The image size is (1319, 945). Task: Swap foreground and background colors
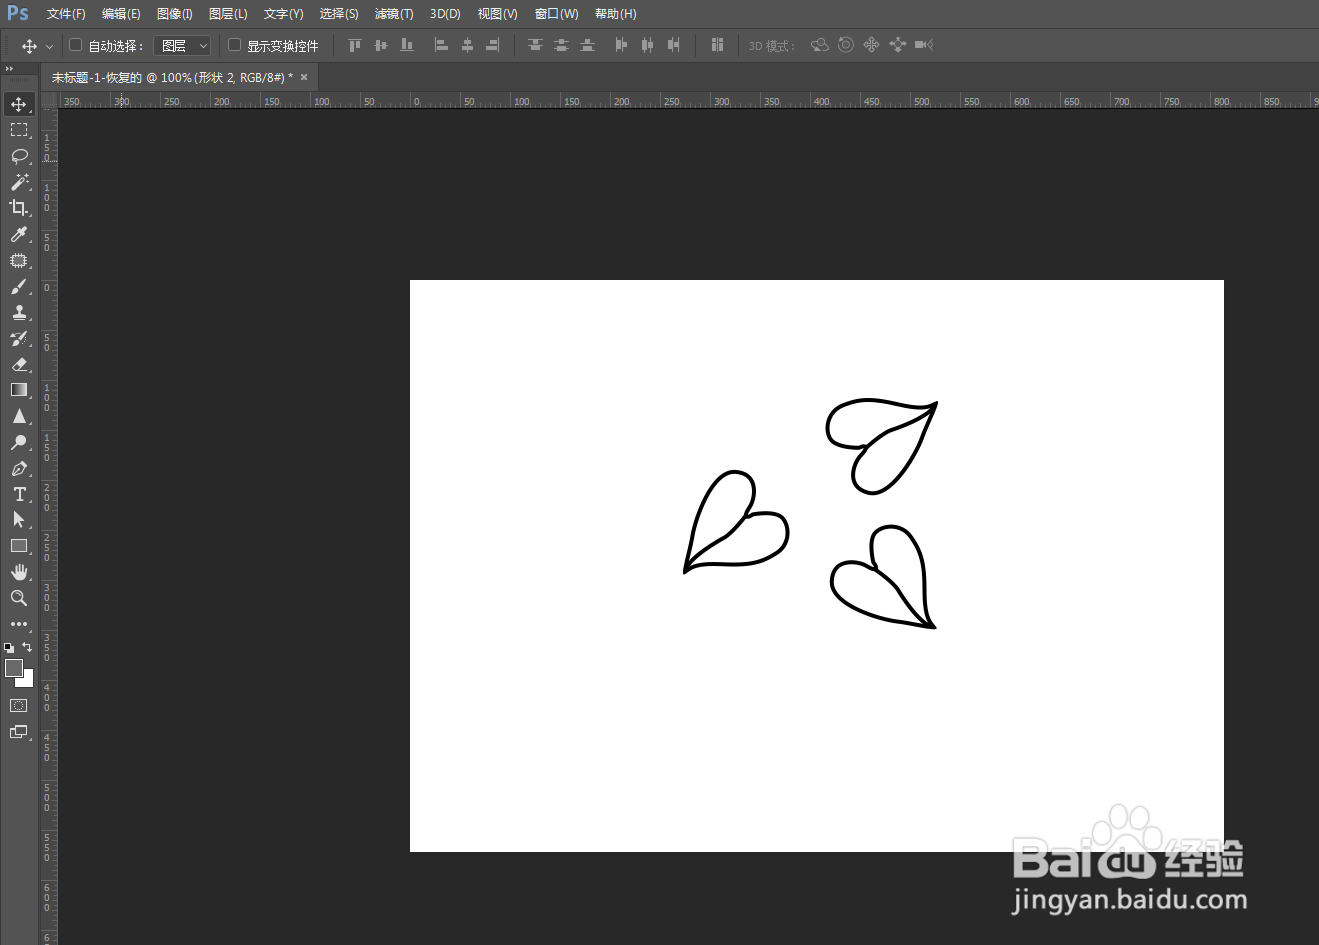27,647
